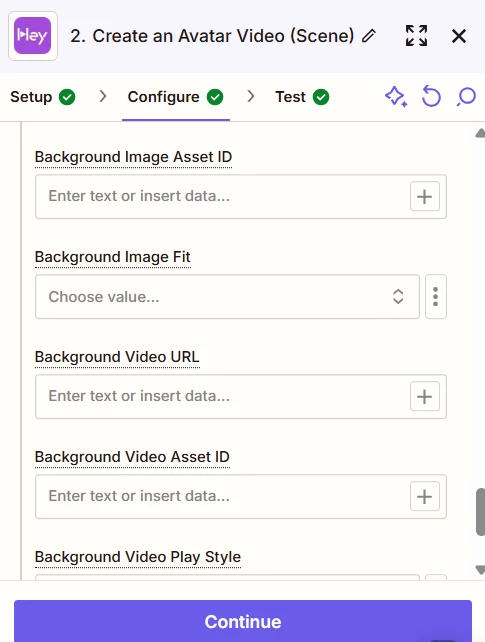
Task: Switch to the Setup tab
Action: [43, 97]
